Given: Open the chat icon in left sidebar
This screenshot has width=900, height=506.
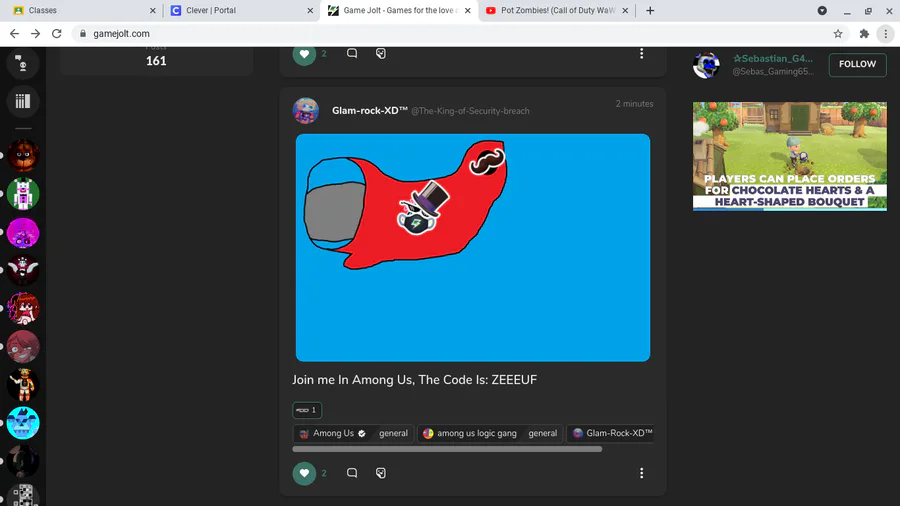Looking at the screenshot, I should 23,63.
